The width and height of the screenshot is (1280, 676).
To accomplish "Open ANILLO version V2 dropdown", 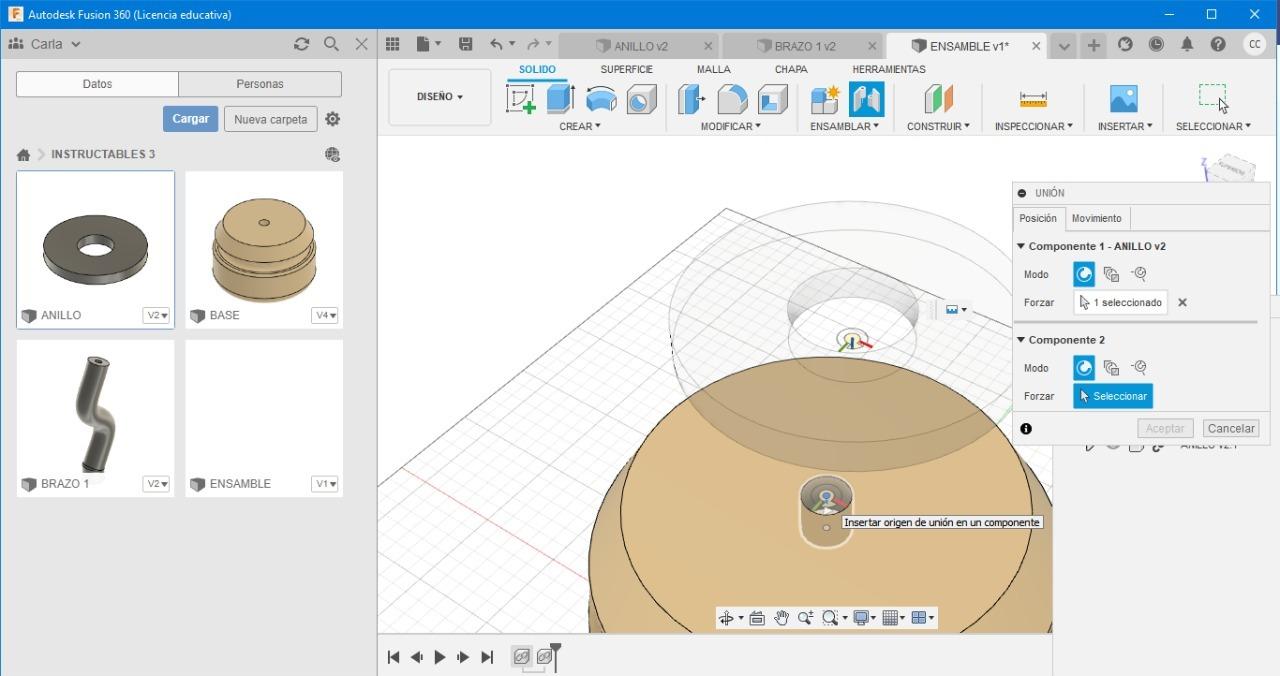I will [157, 315].
